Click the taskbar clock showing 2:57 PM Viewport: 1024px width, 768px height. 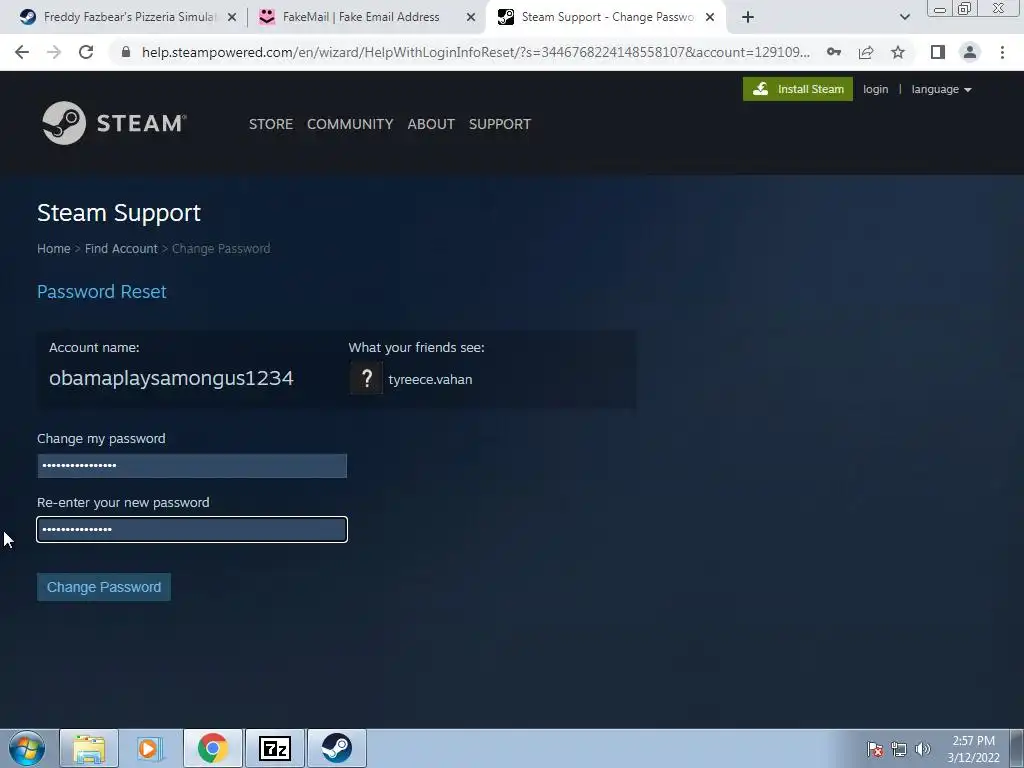tap(974, 749)
